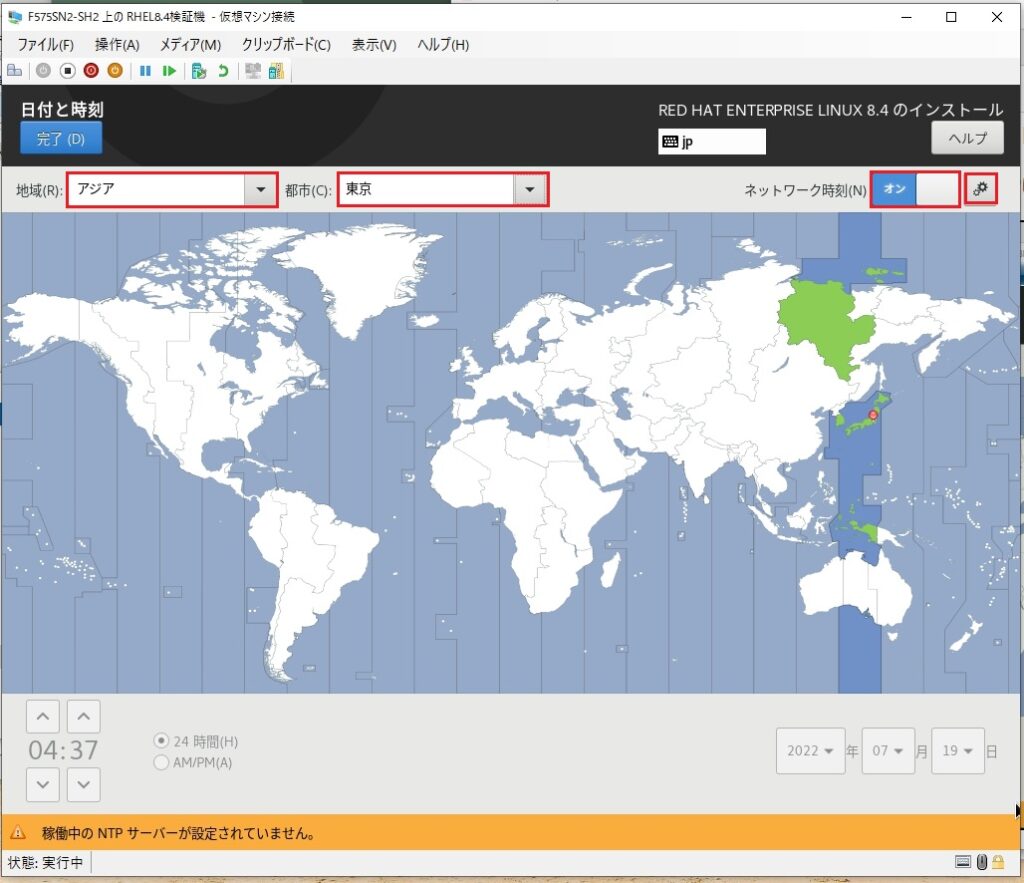Screen dimensions: 1024x883
Task: Open the month dropdown showing 07
Action: (x=888, y=751)
